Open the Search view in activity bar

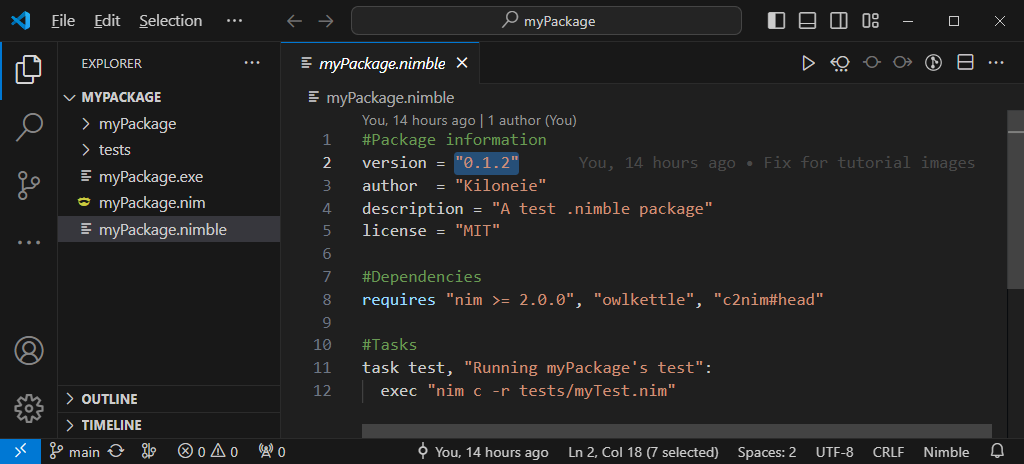pos(29,127)
